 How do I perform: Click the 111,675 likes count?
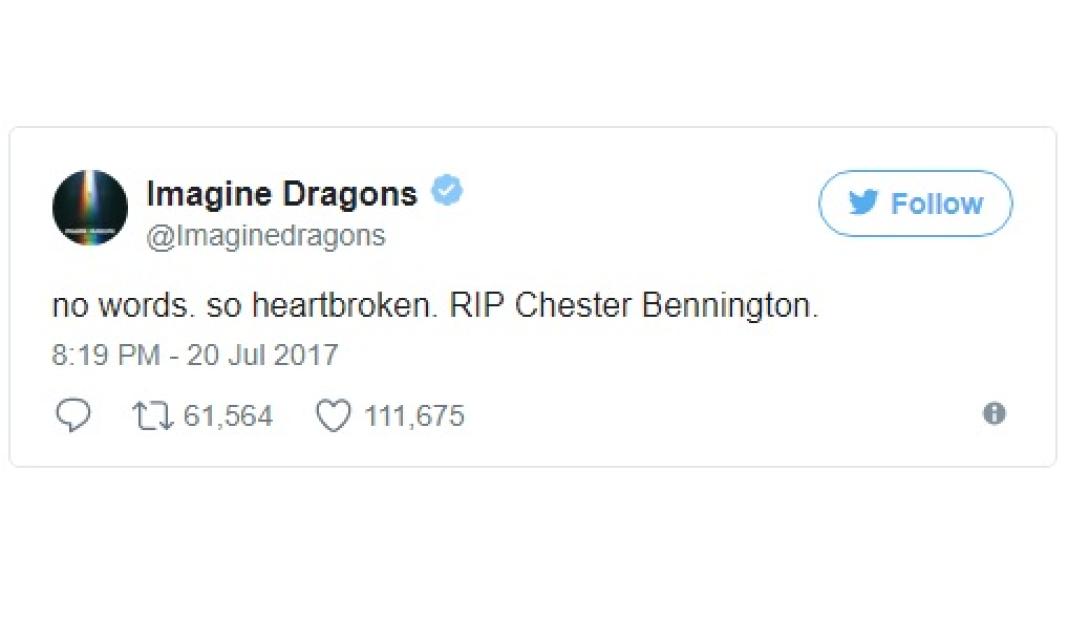[414, 416]
